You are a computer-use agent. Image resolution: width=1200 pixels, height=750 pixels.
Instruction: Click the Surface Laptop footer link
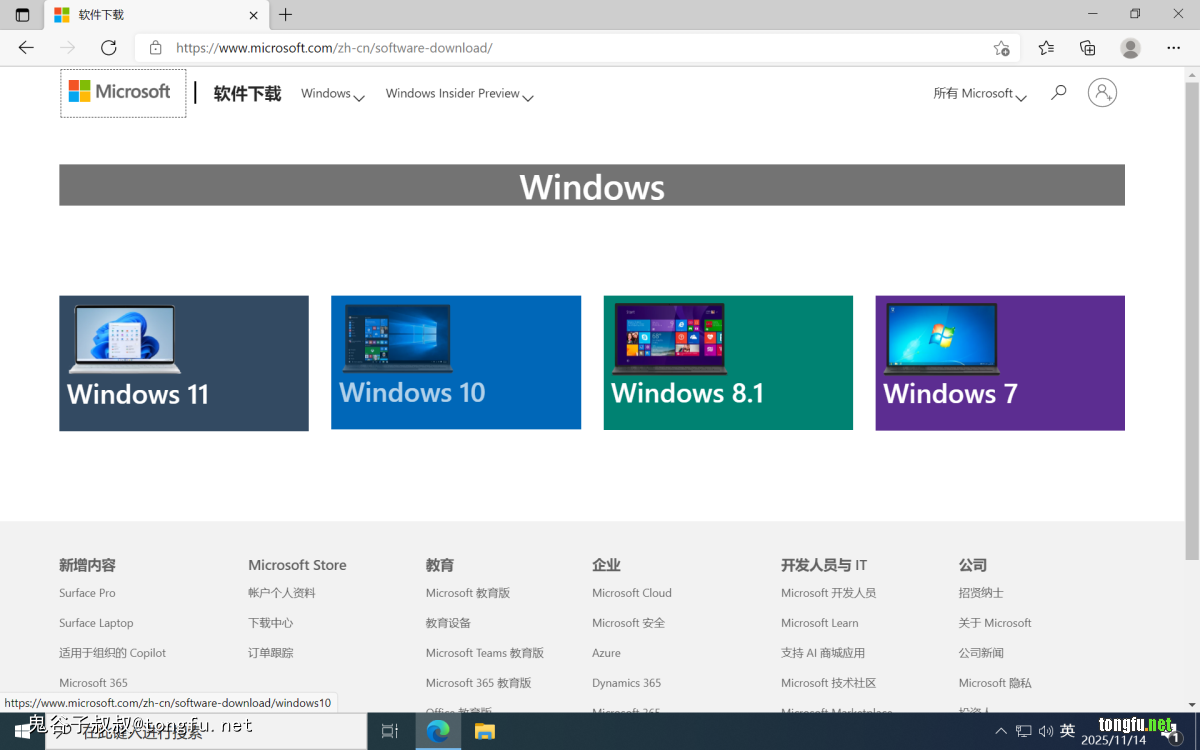click(96, 623)
